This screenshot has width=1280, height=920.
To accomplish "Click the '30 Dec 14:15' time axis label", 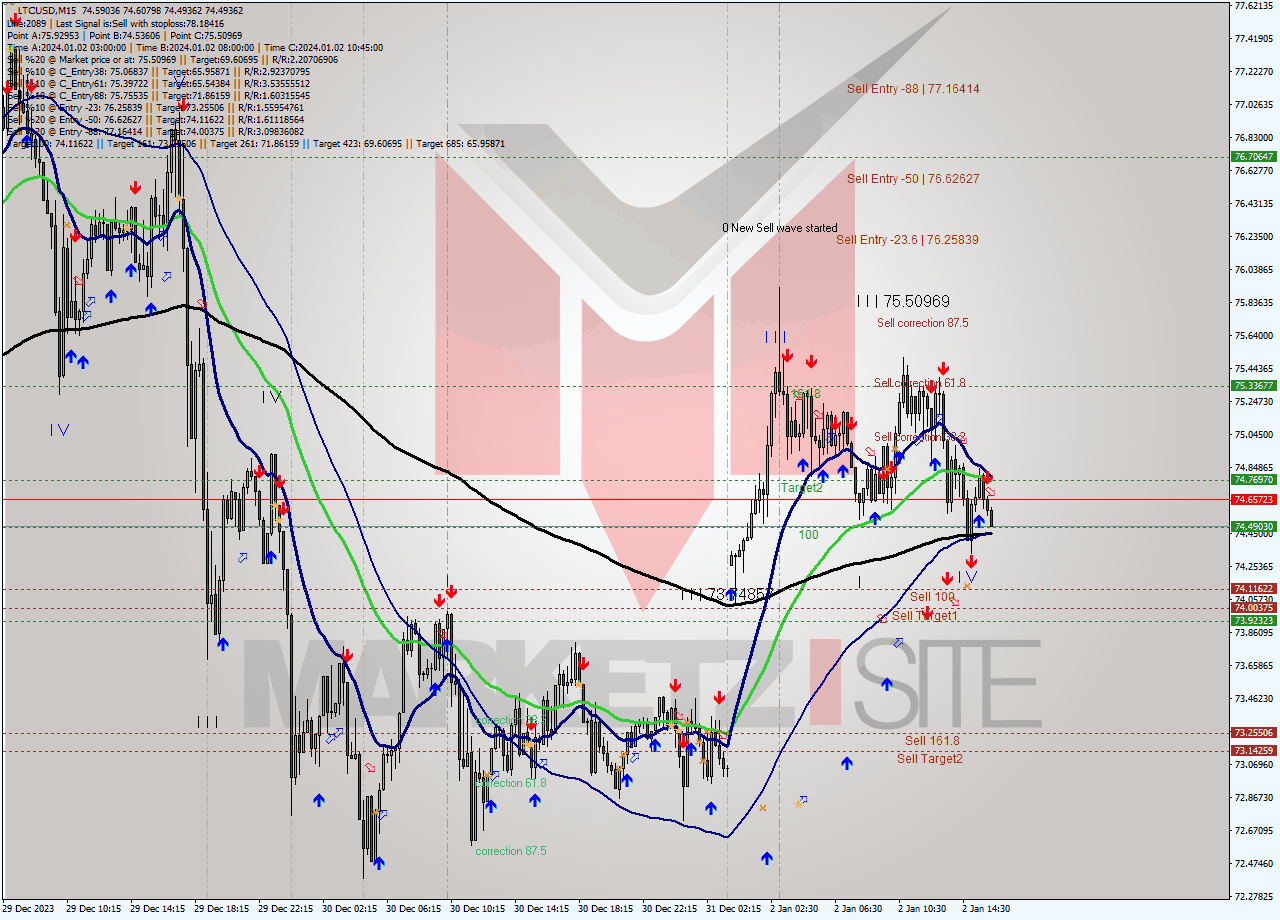I will [x=540, y=909].
